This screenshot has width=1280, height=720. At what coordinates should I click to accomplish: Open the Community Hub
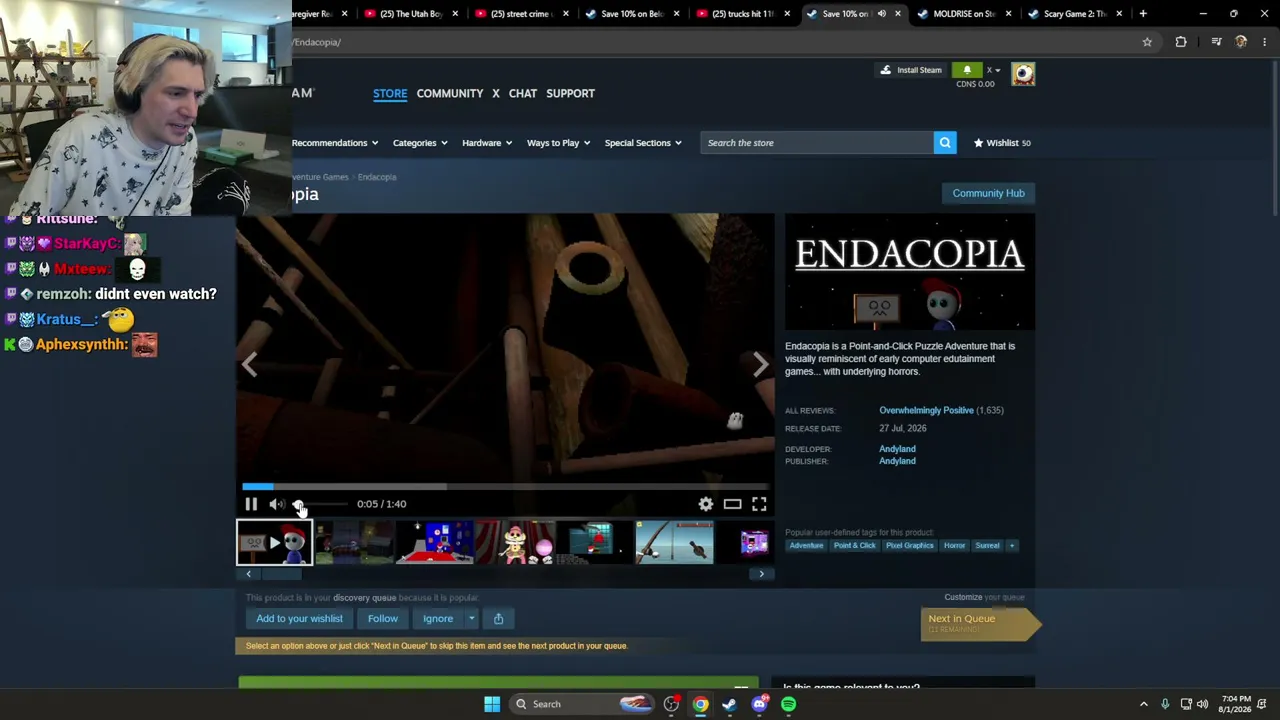[988, 193]
